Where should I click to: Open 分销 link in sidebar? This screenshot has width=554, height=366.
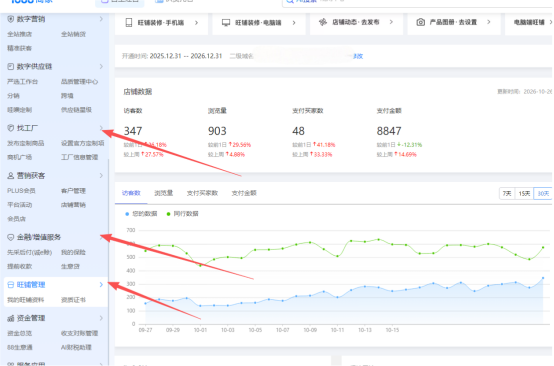(13, 96)
